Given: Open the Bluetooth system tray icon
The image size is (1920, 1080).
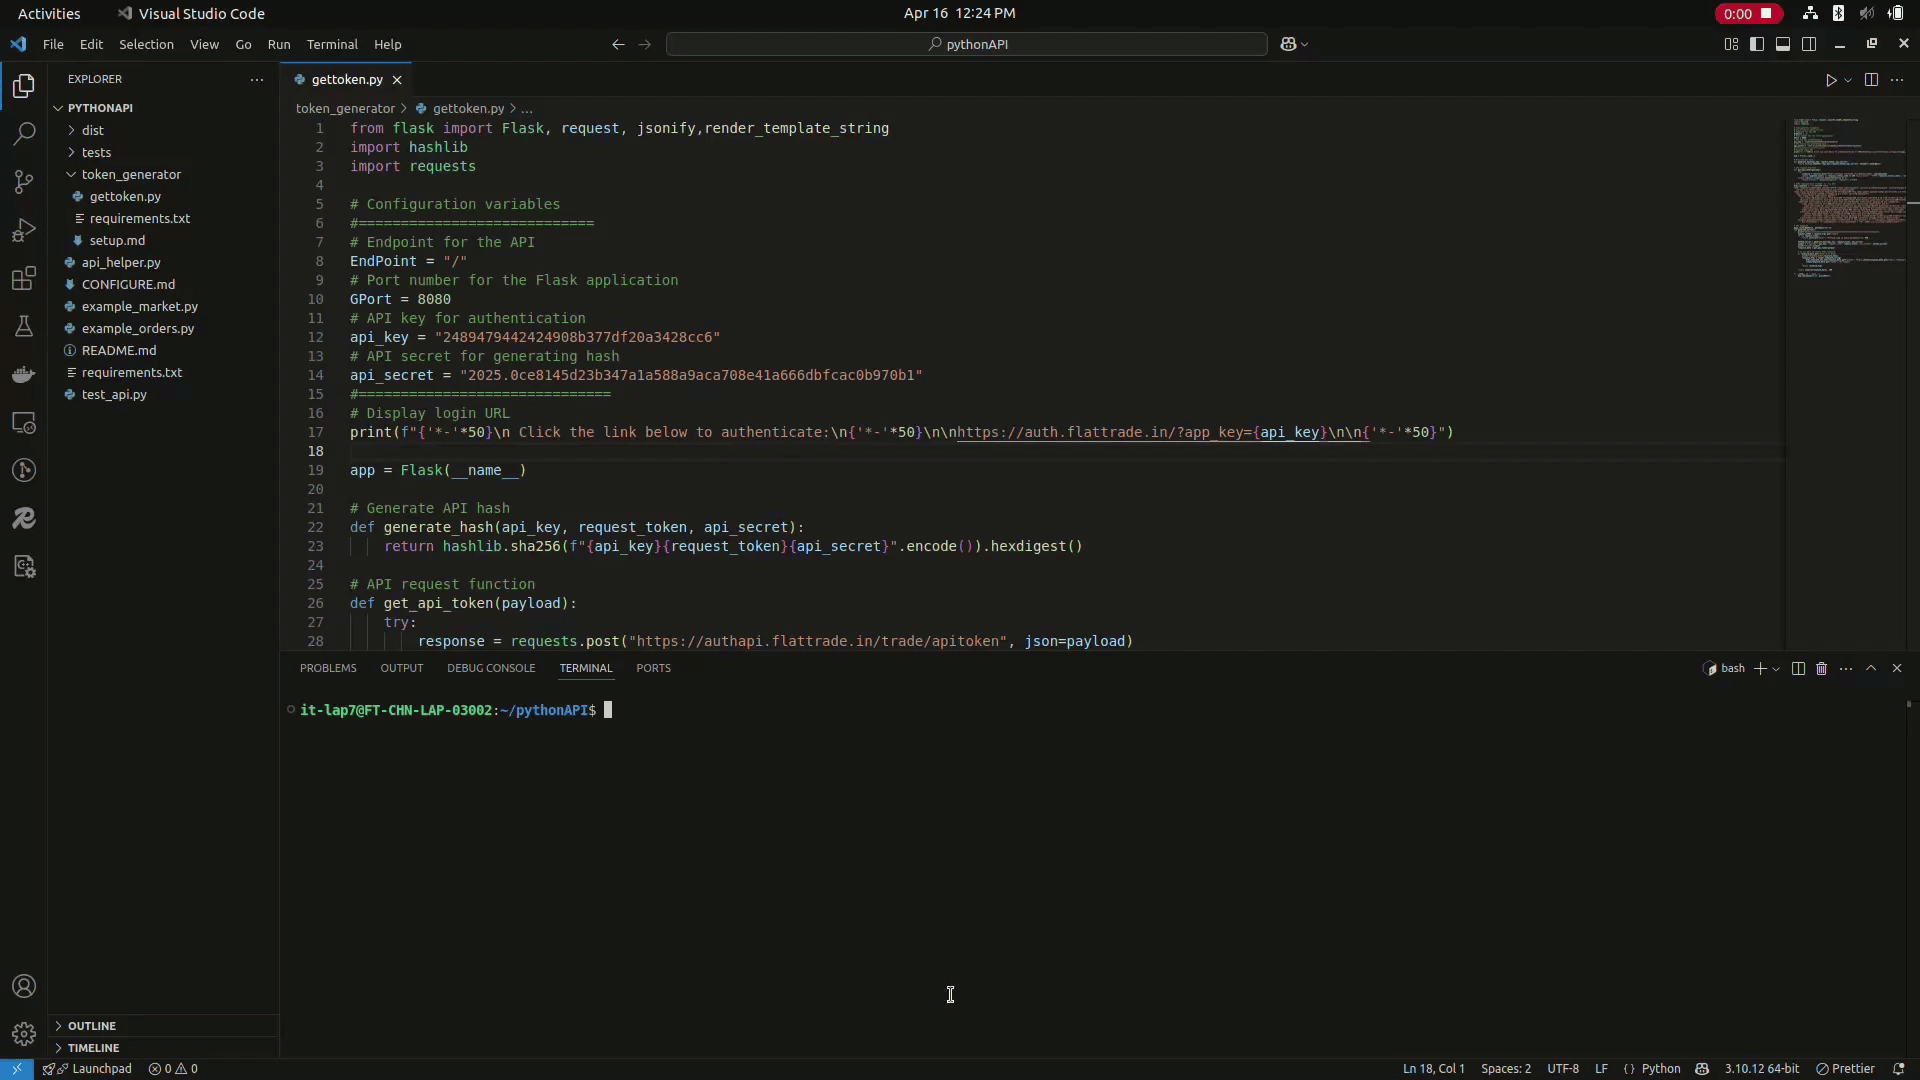Looking at the screenshot, I should (x=1838, y=13).
